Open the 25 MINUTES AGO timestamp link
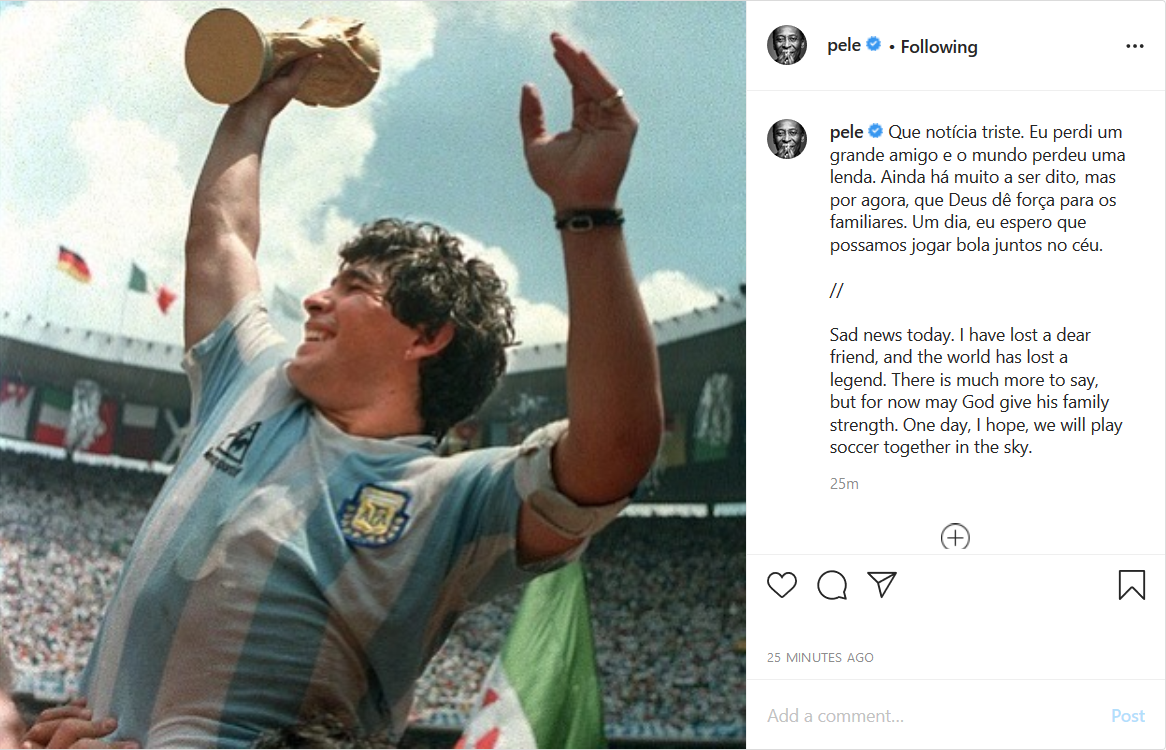 820,657
